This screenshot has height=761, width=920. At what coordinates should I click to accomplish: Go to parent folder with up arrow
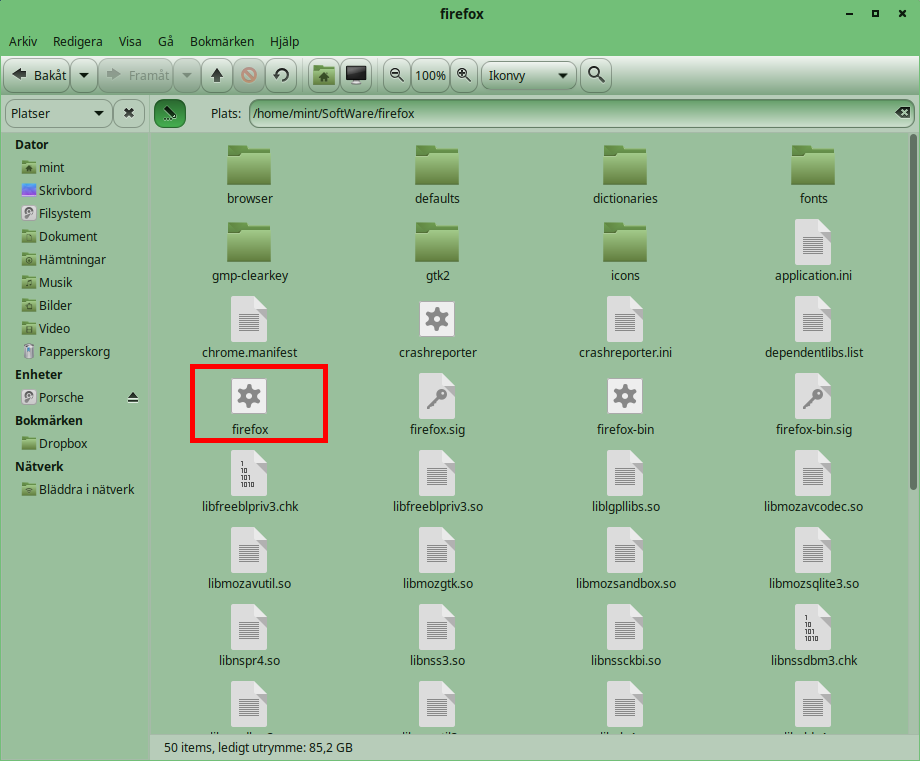217,75
